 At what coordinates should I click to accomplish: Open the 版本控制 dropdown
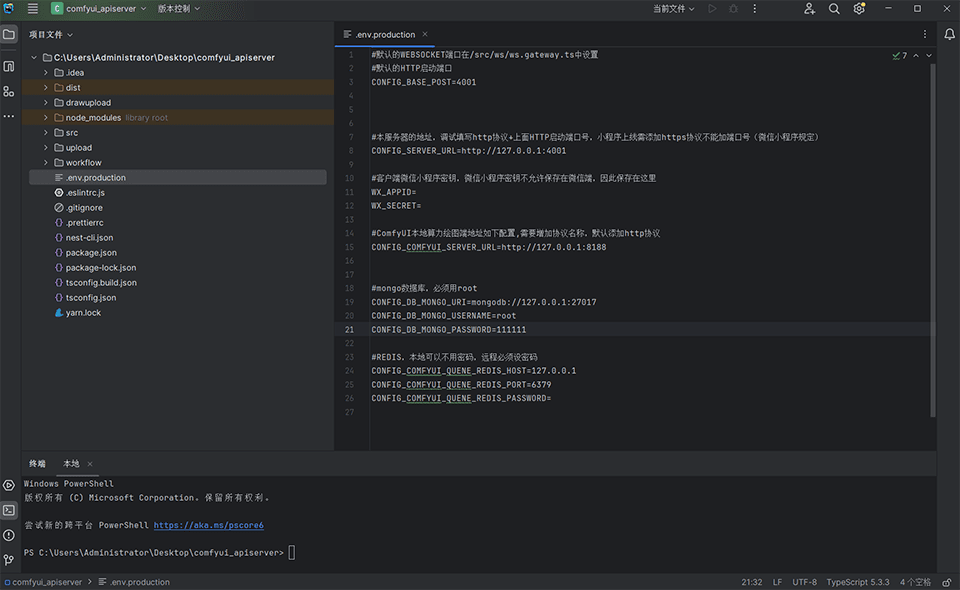(x=178, y=9)
